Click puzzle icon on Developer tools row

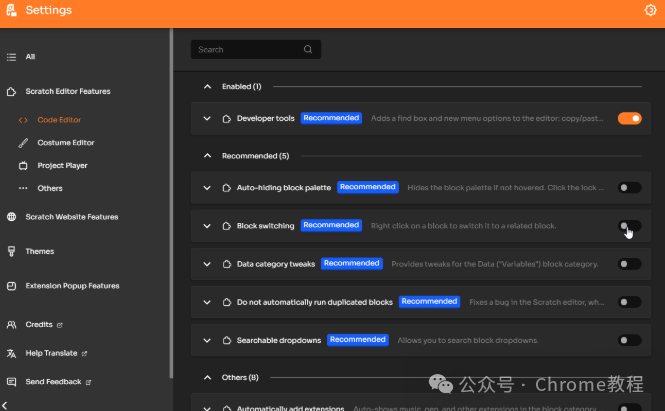point(227,119)
